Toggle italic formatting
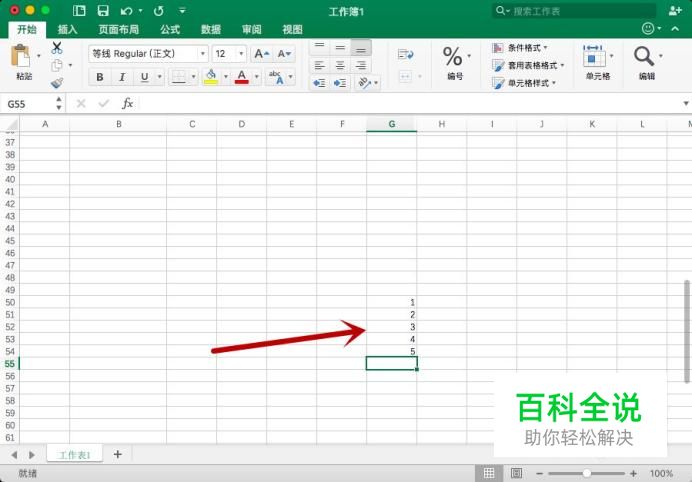Image resolution: width=692 pixels, height=482 pixels. pos(122,77)
